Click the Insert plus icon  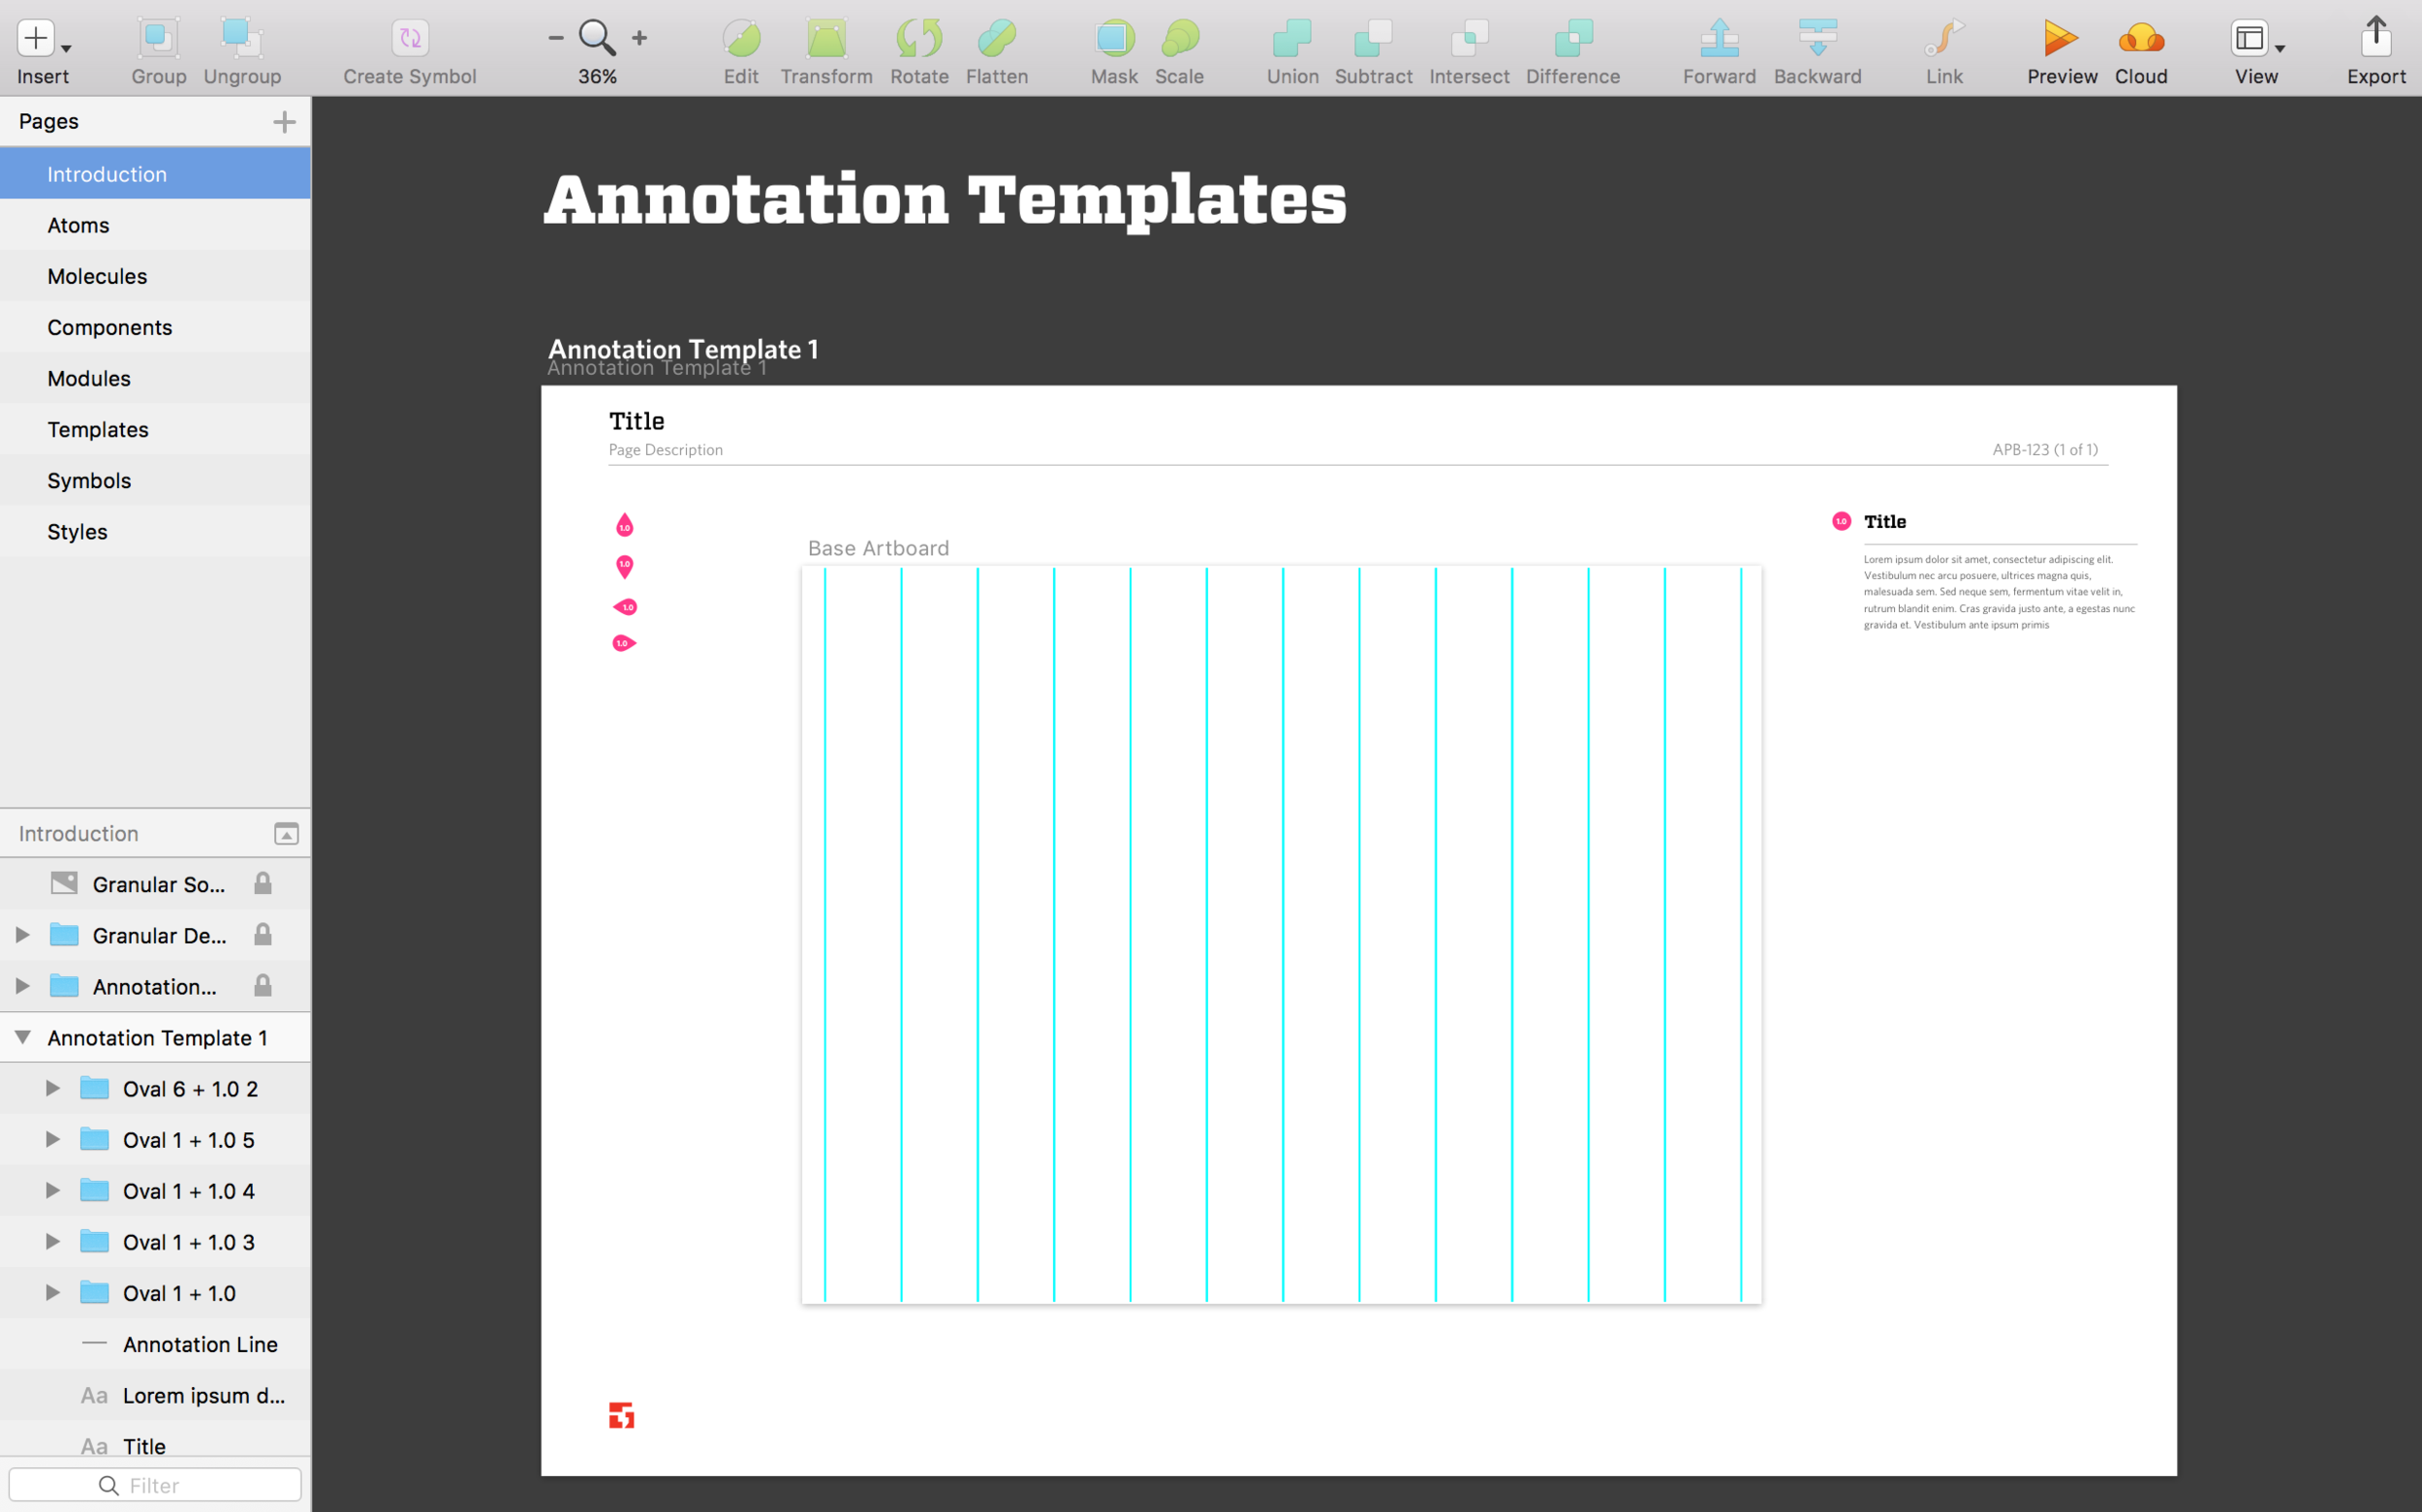pyautogui.click(x=36, y=38)
